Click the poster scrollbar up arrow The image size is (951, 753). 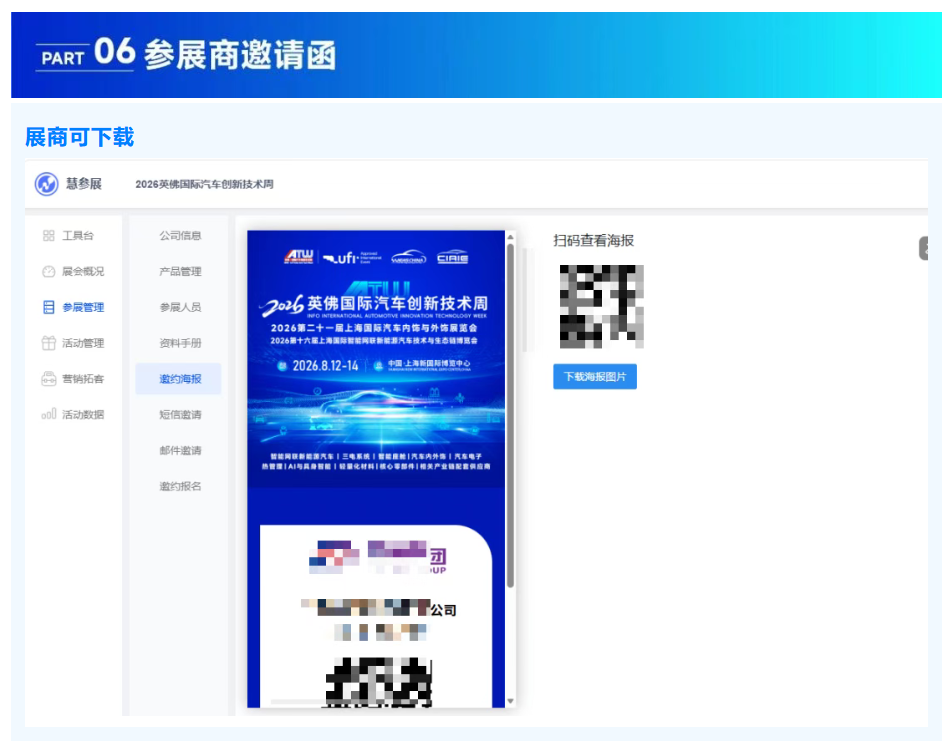[511, 237]
